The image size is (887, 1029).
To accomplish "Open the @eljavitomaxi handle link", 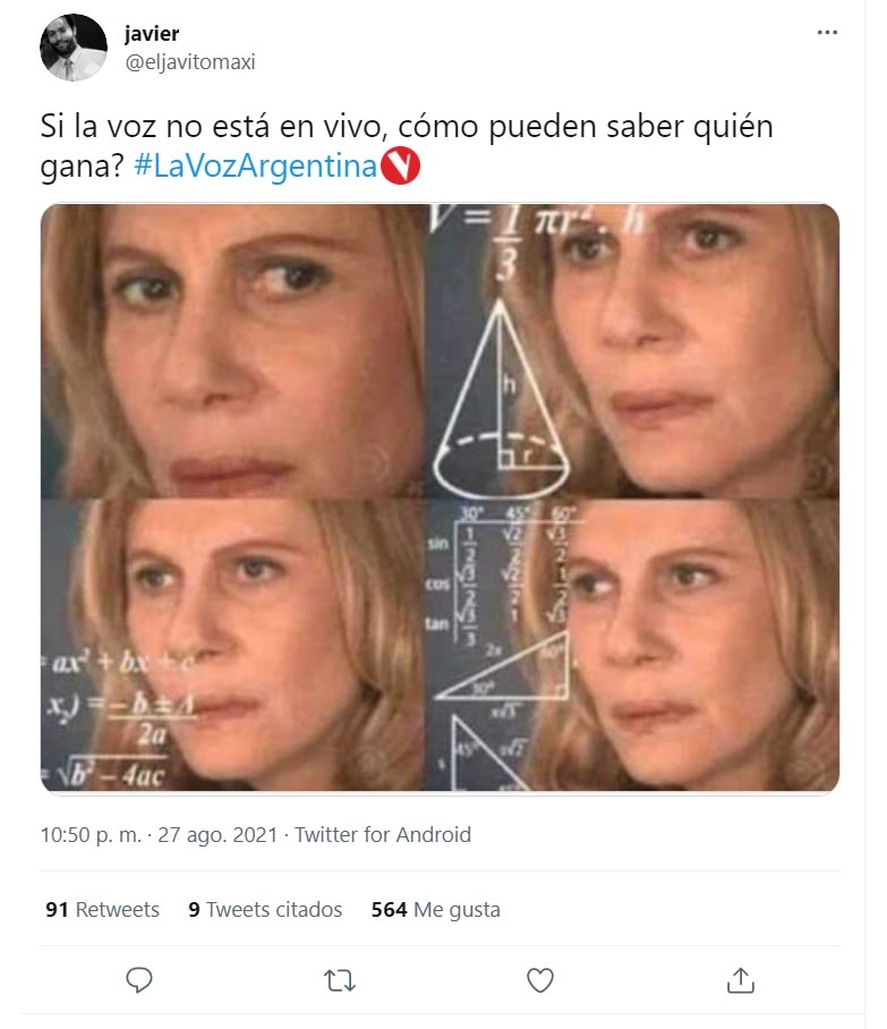I will click(190, 62).
